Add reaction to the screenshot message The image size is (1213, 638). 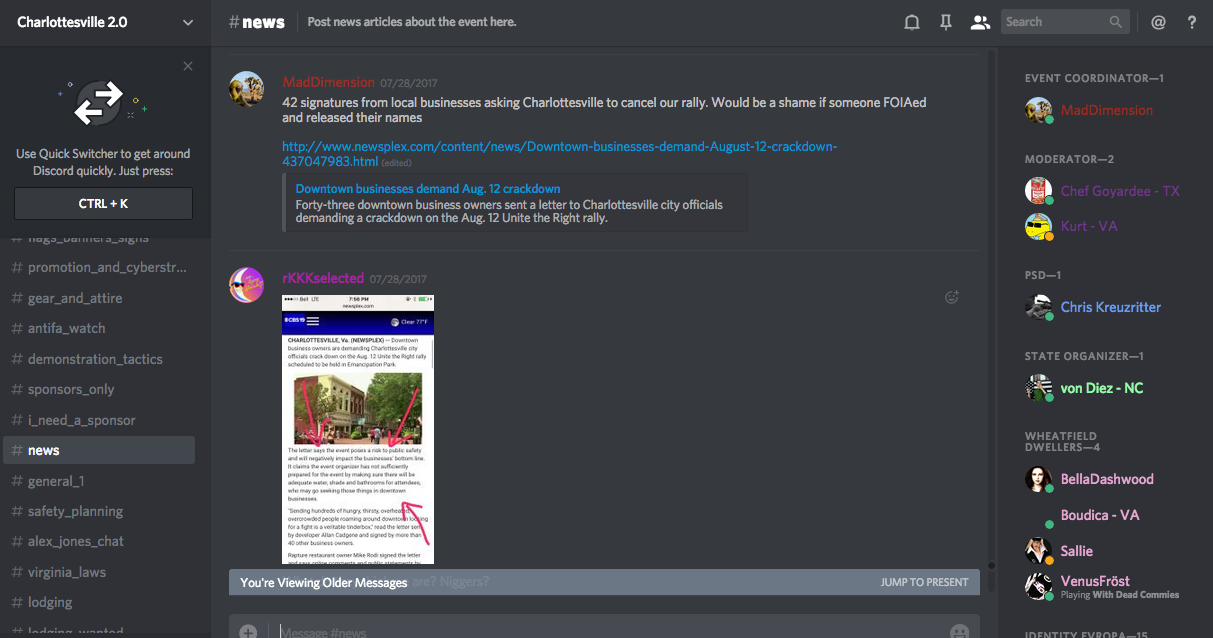coord(952,297)
